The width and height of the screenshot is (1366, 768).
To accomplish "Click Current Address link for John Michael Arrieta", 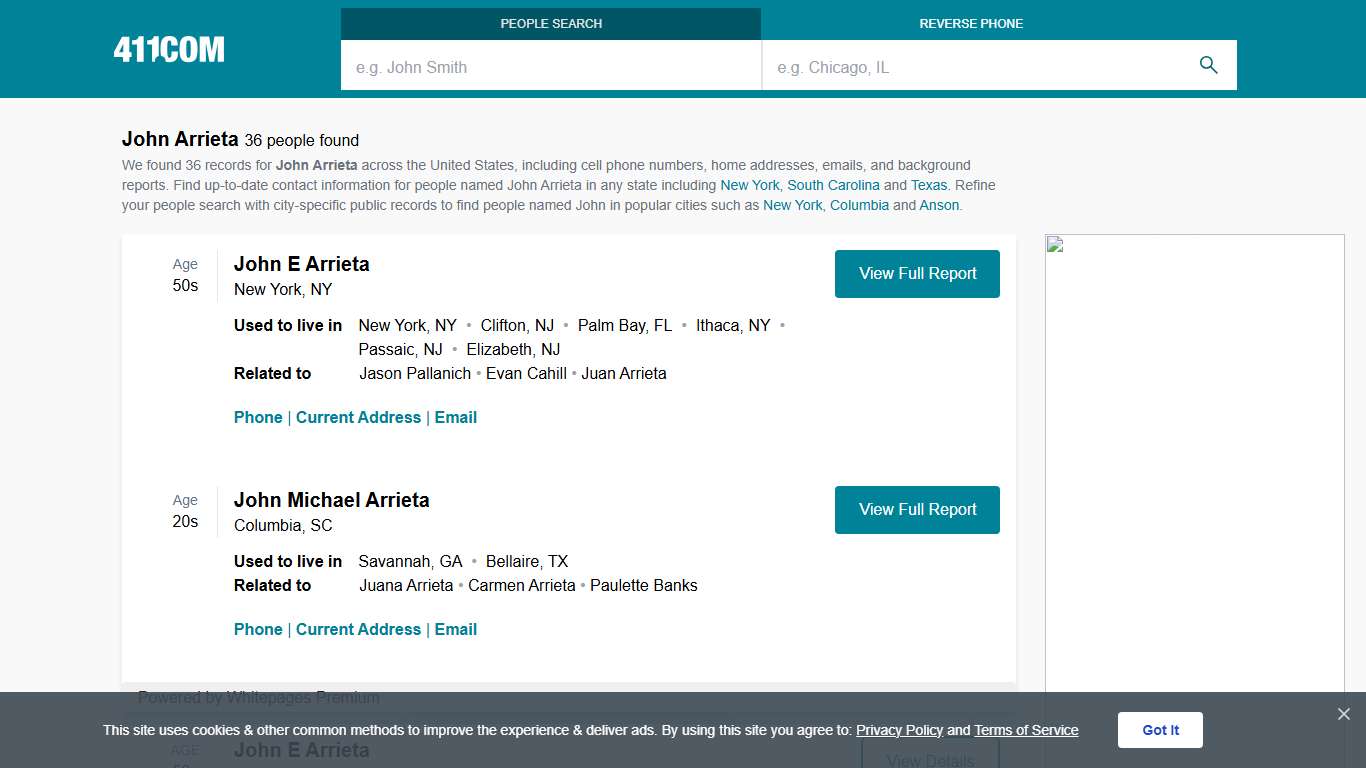I will click(359, 629).
